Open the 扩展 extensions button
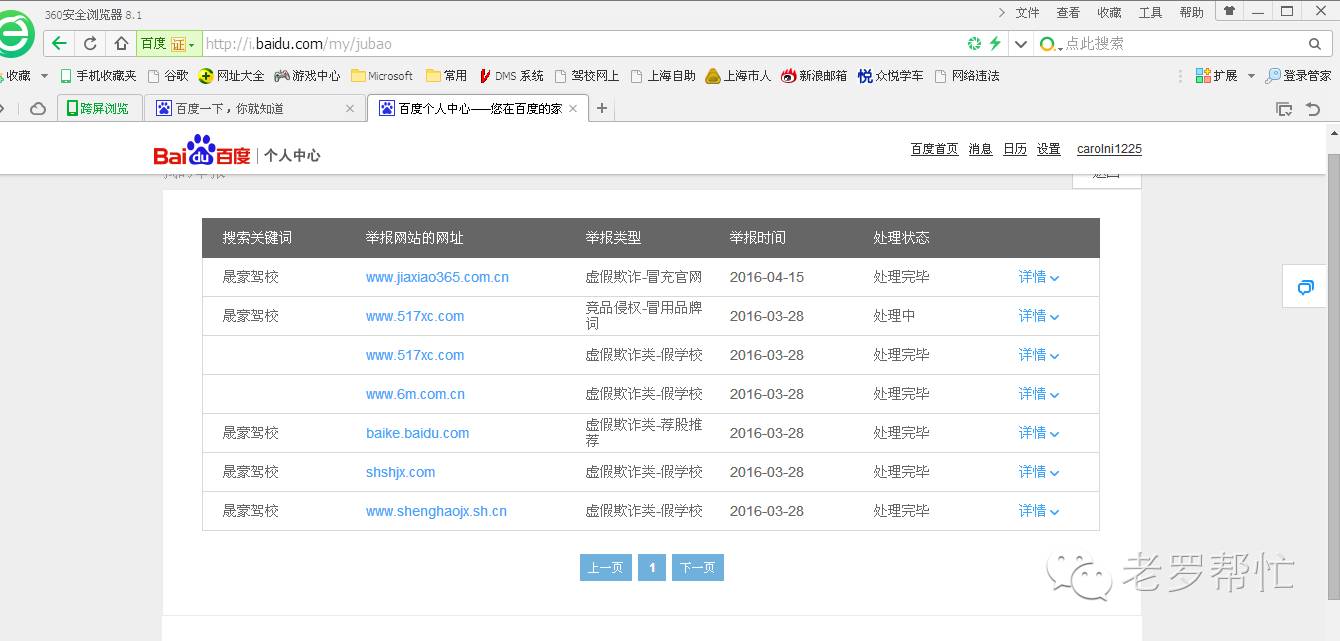 coord(1217,76)
